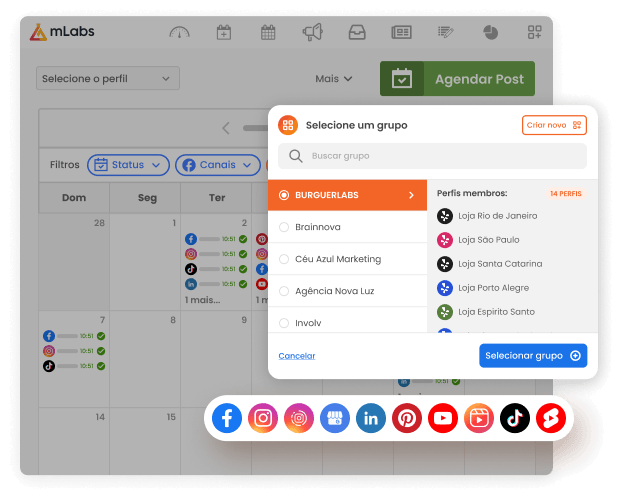This screenshot has height=500, width=618.
Task: Open the megaphone campaigns icon
Action: [x=313, y=32]
